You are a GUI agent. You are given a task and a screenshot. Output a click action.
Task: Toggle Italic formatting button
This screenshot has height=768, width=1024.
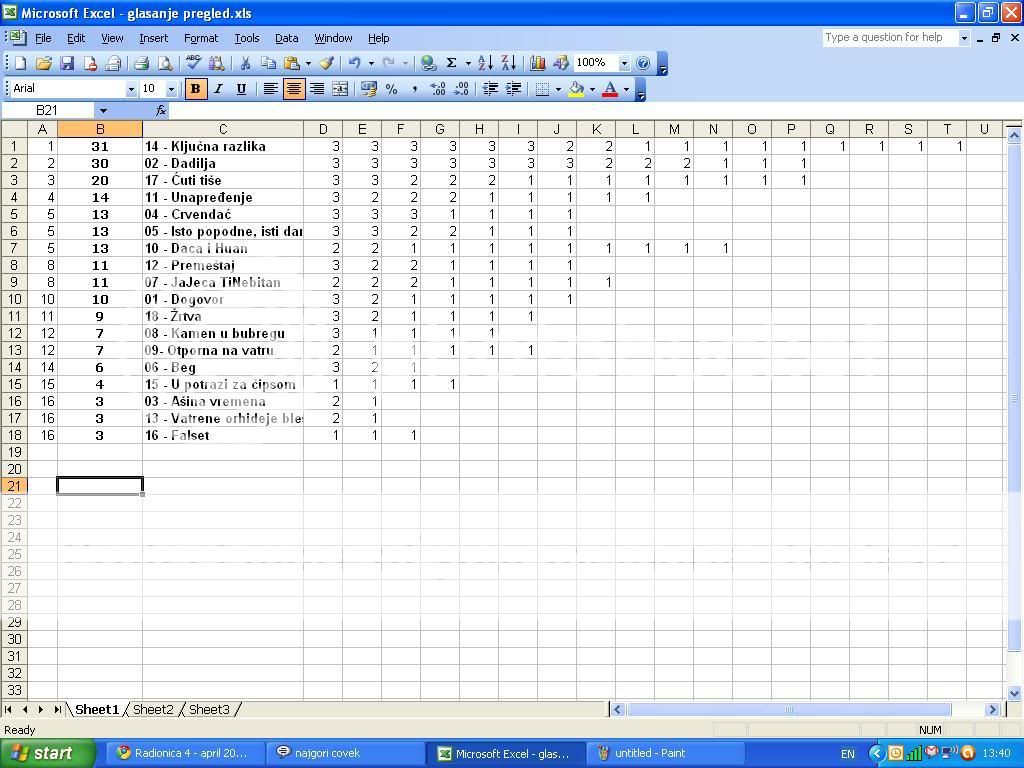click(218, 89)
